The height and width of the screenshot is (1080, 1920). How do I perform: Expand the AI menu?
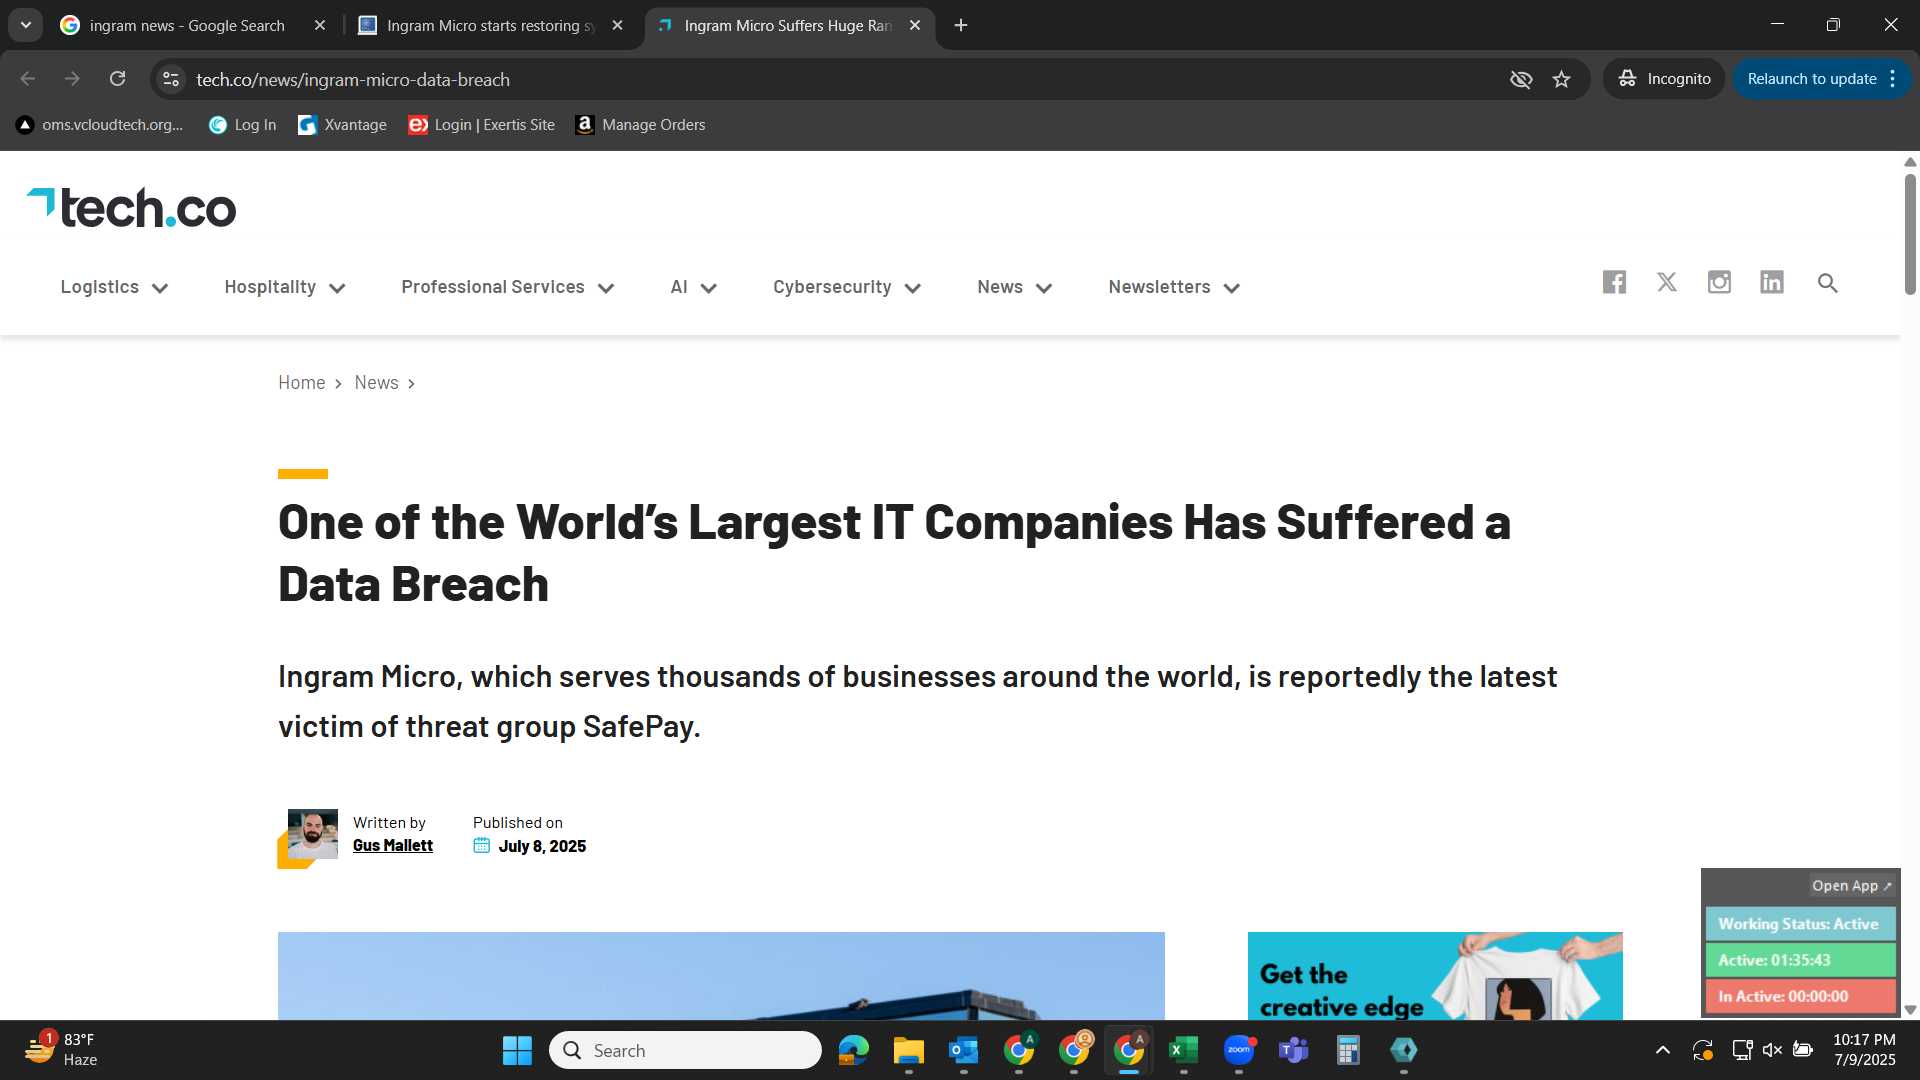[694, 288]
